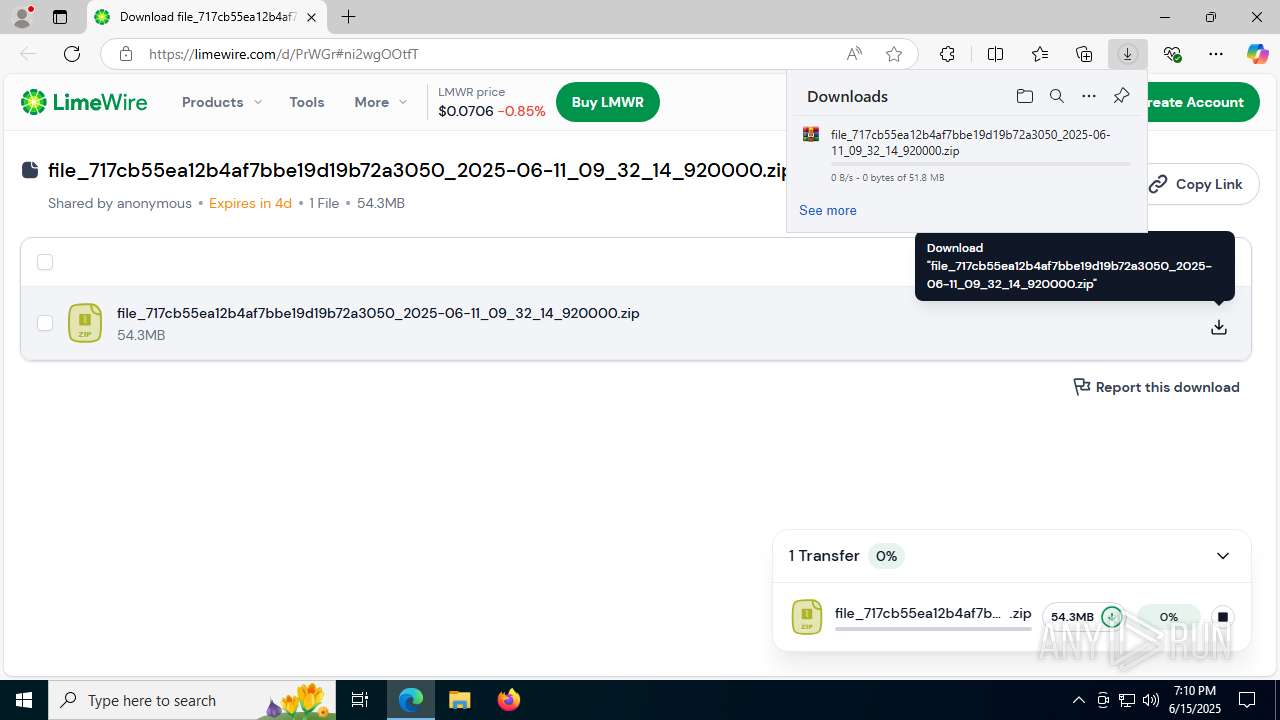Open Favorites list icon
The width and height of the screenshot is (1280, 720).
click(x=1040, y=54)
